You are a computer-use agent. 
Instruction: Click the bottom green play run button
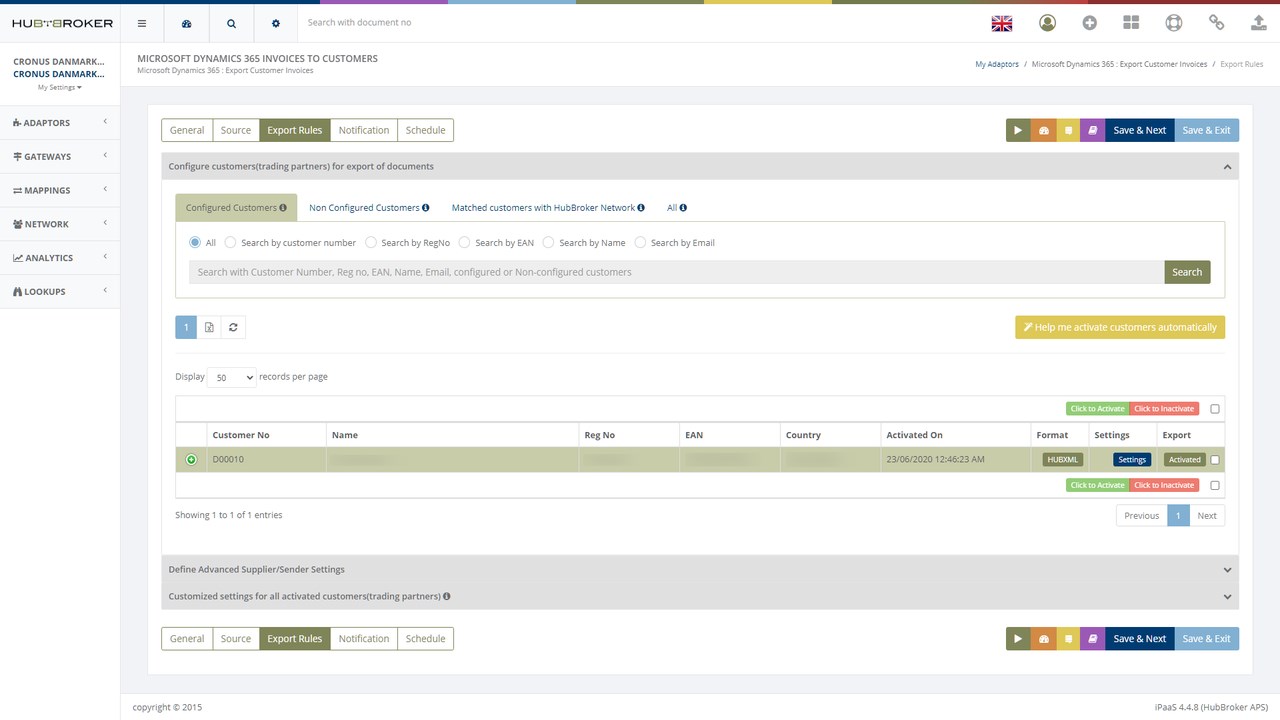click(x=1018, y=639)
